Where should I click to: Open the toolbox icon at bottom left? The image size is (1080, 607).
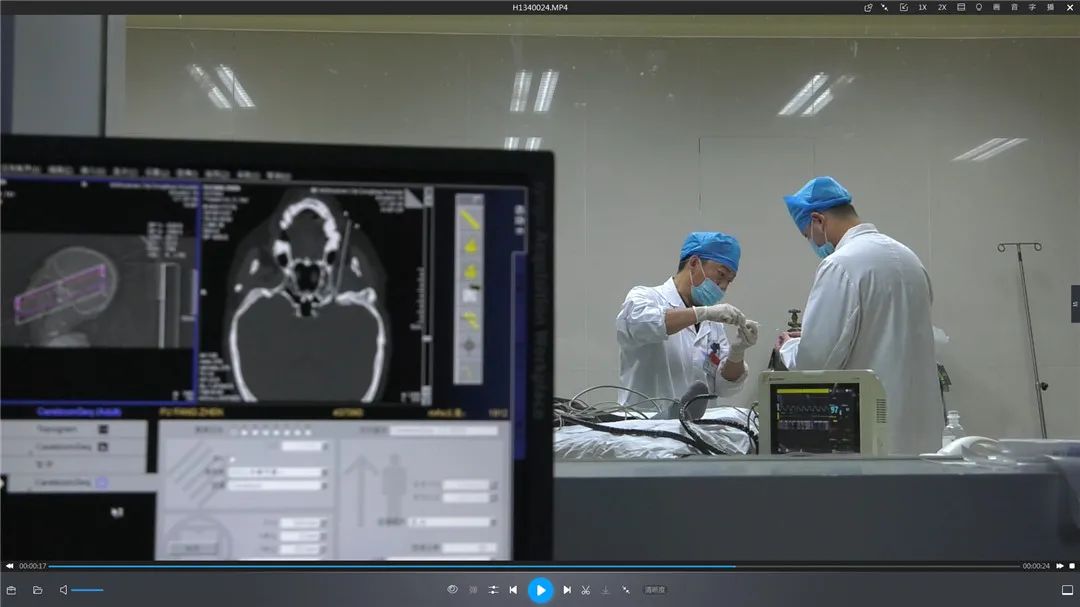click(12, 590)
